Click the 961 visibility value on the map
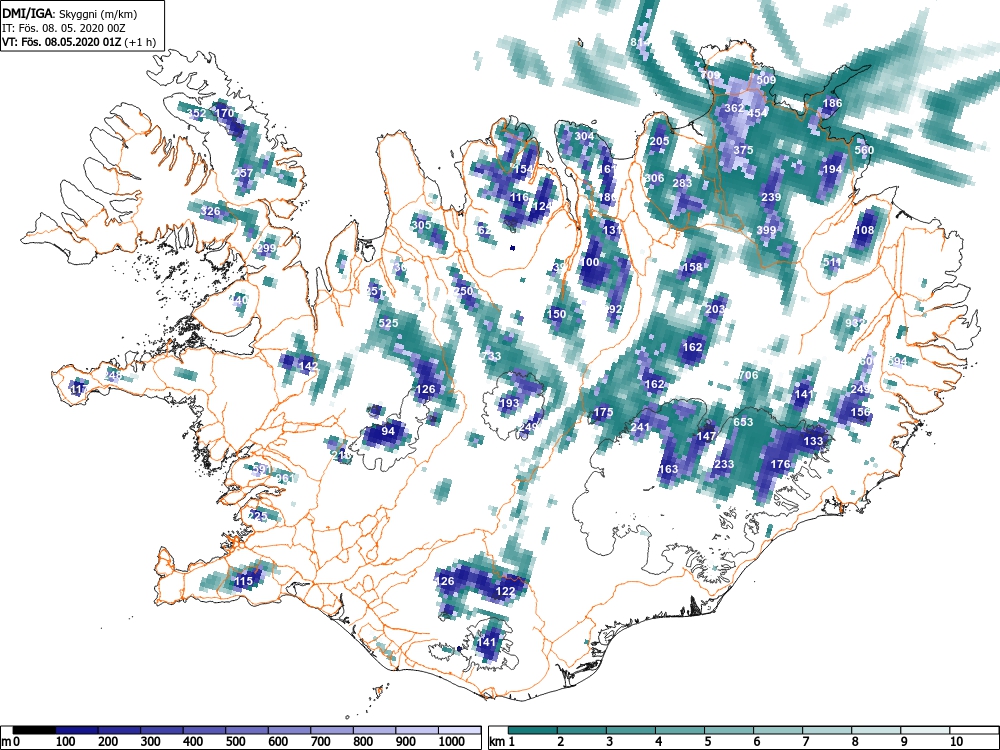 click(285, 478)
